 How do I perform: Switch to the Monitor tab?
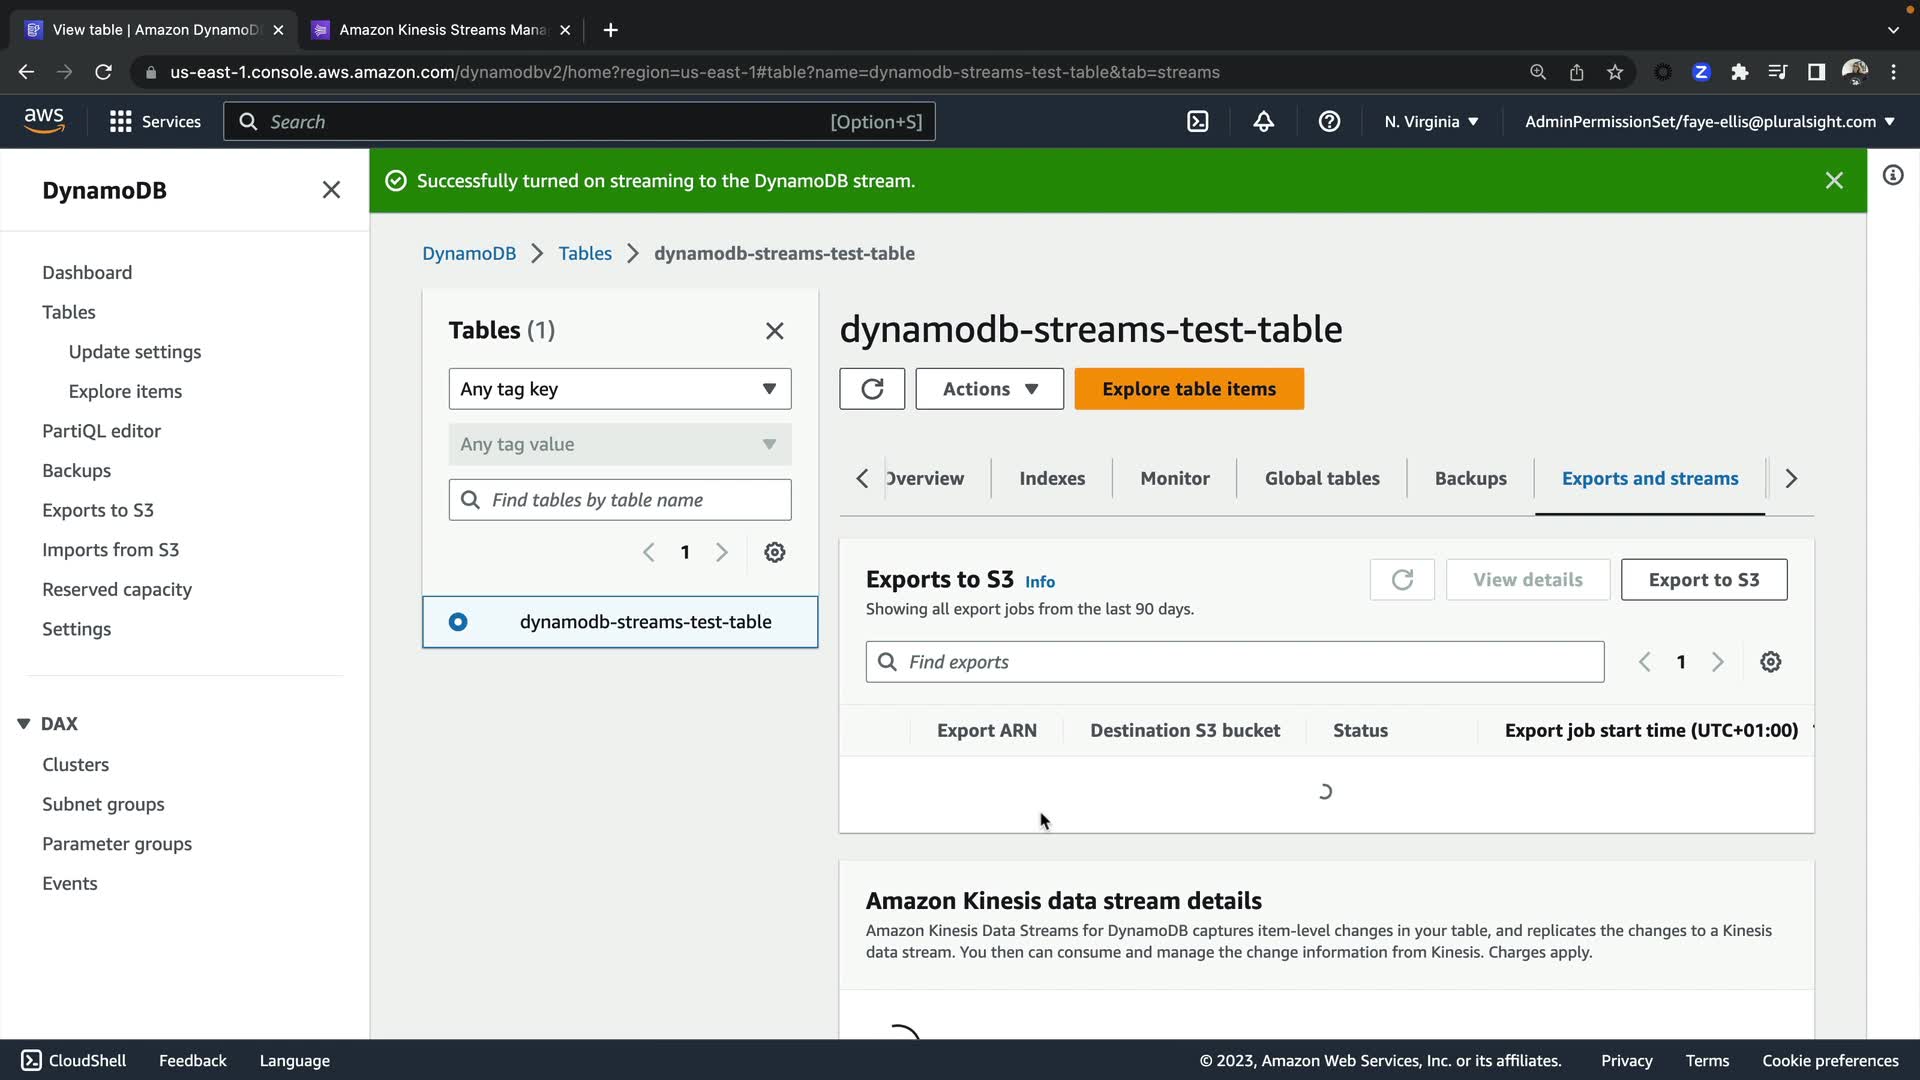tap(1174, 478)
